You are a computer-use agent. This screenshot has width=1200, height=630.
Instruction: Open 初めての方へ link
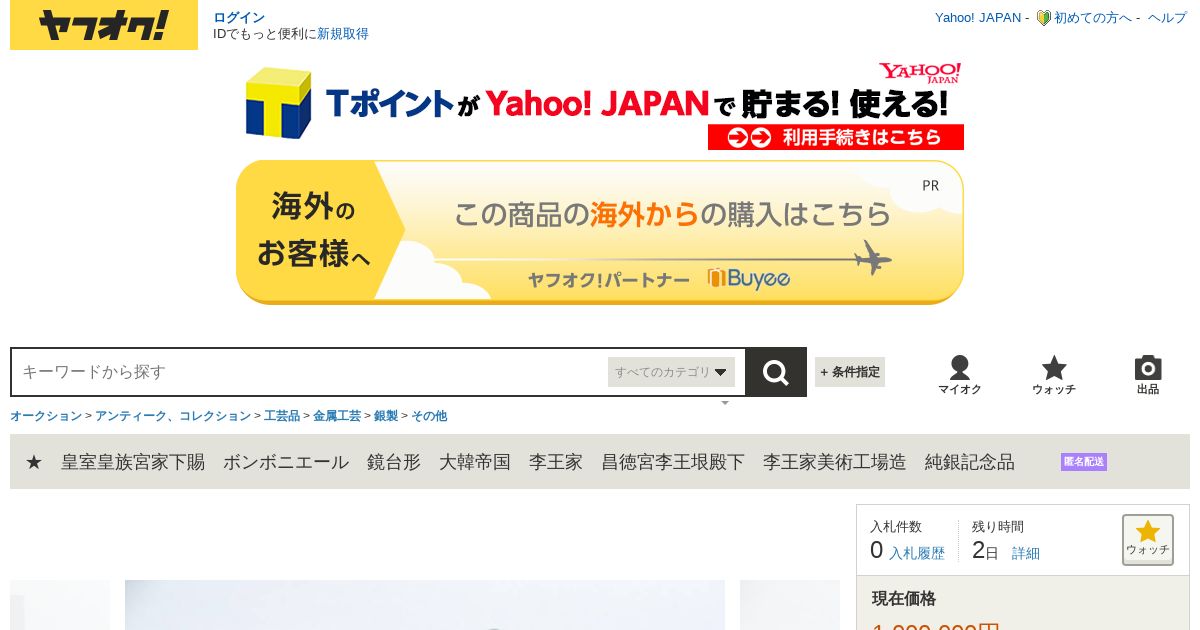1093,18
